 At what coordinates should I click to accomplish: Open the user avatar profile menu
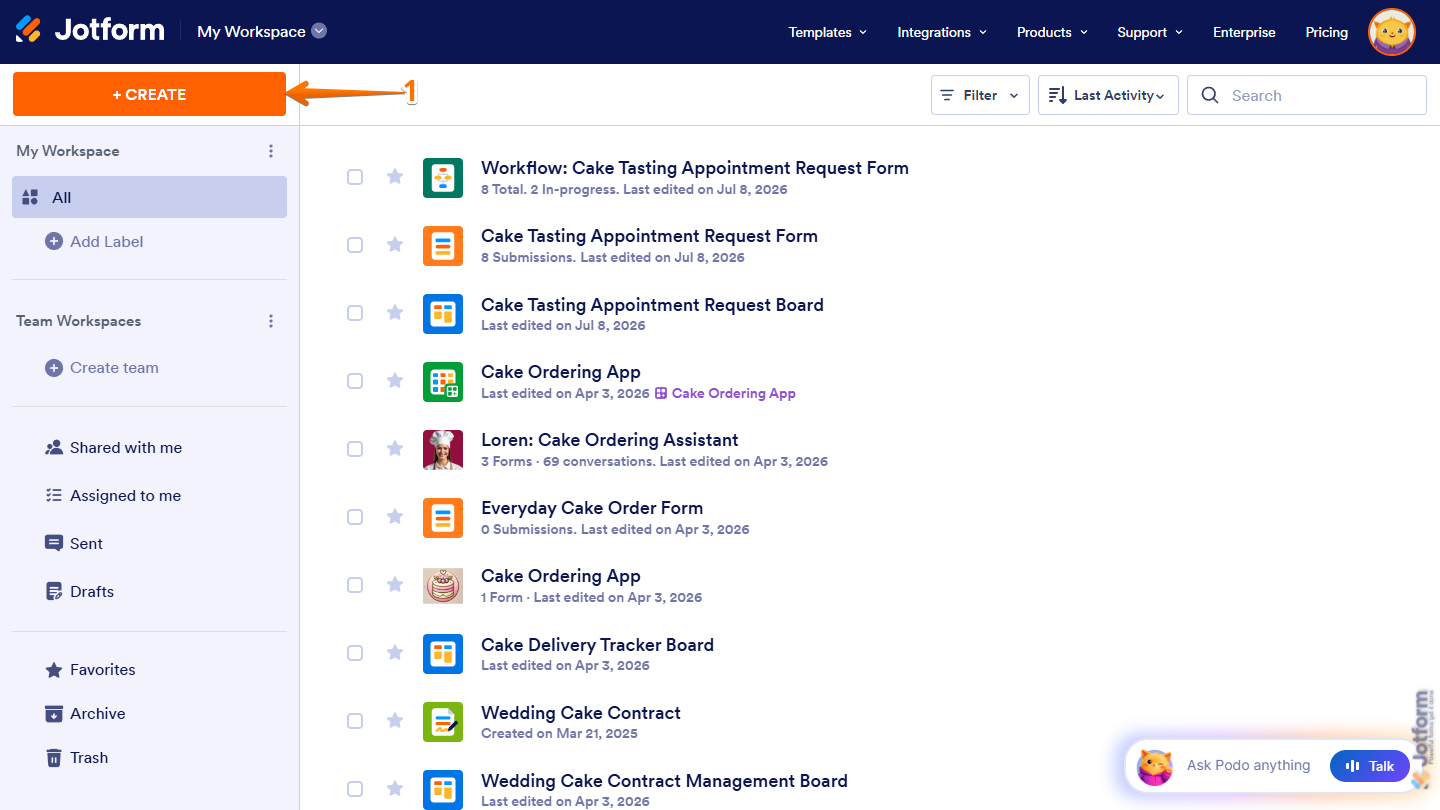1391,32
